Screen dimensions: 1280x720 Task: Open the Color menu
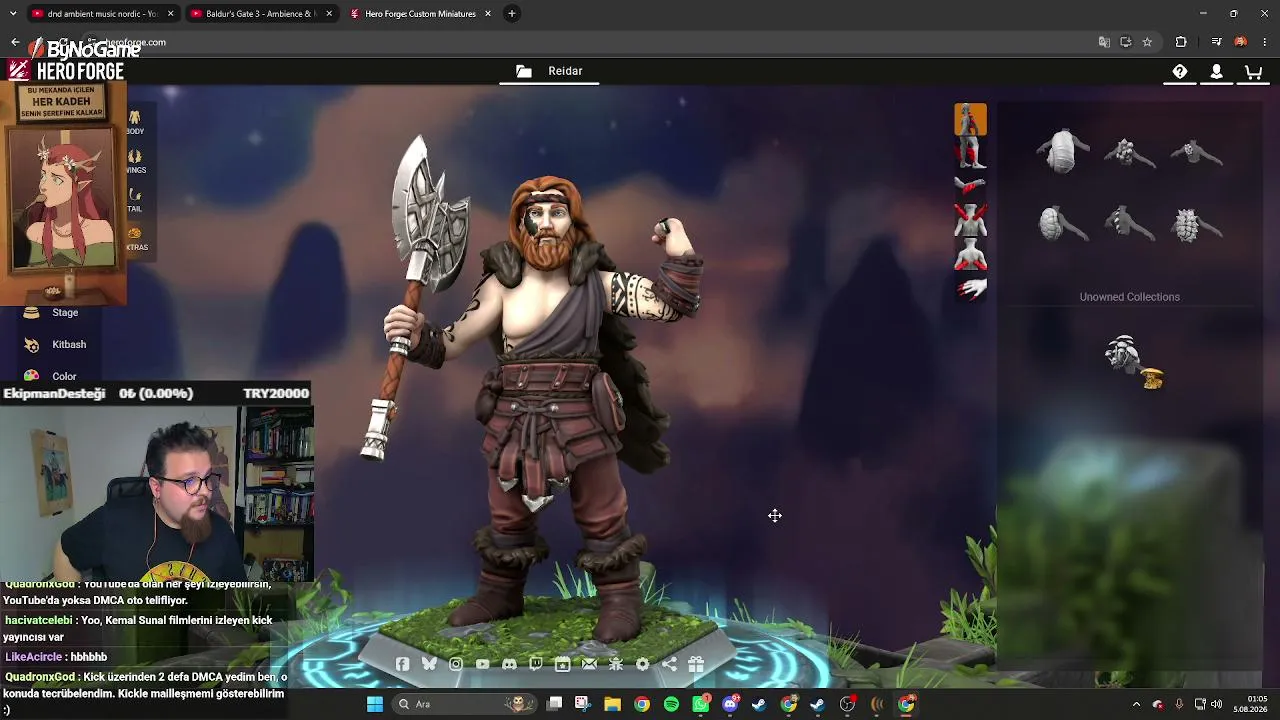(51, 376)
